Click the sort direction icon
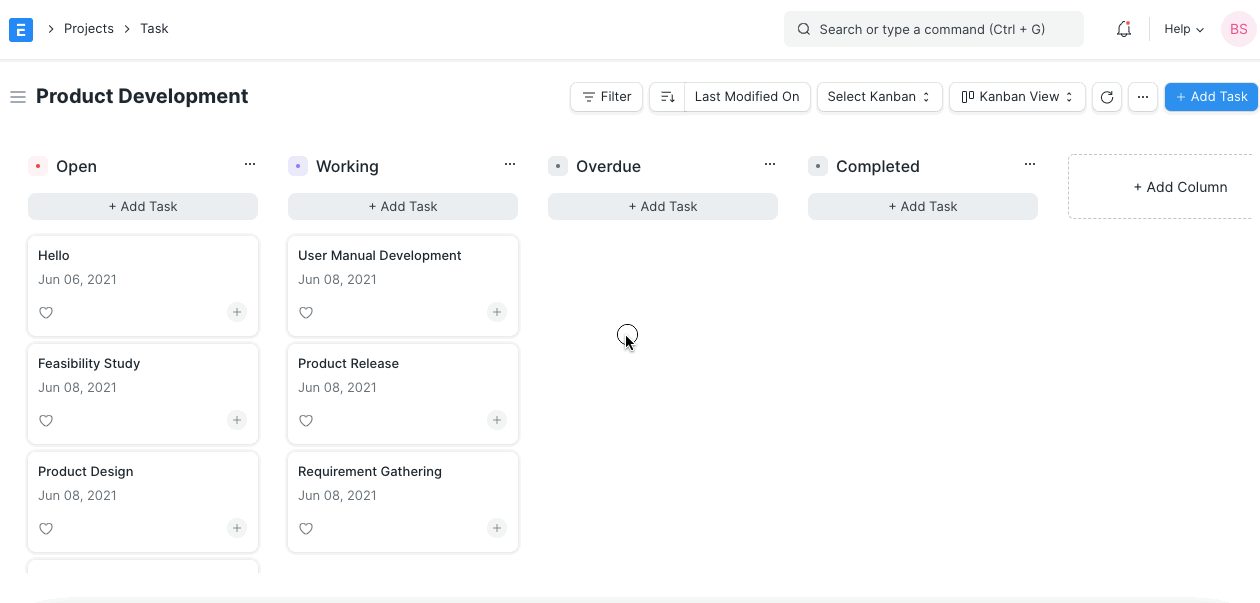This screenshot has height=603, width=1260. pos(666,96)
